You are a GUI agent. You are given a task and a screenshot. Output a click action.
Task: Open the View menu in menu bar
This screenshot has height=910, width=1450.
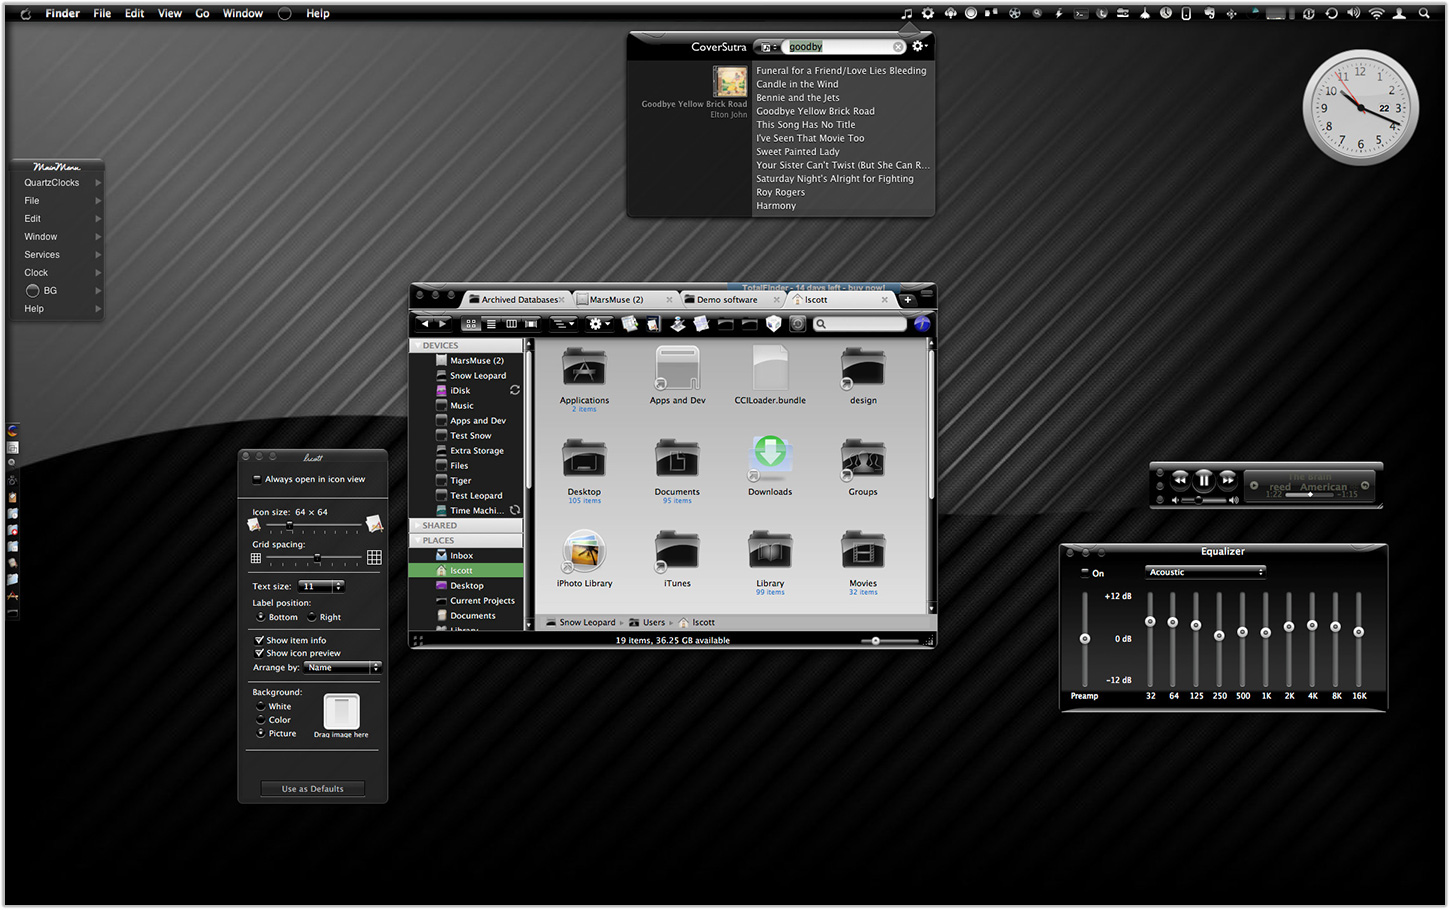point(170,14)
